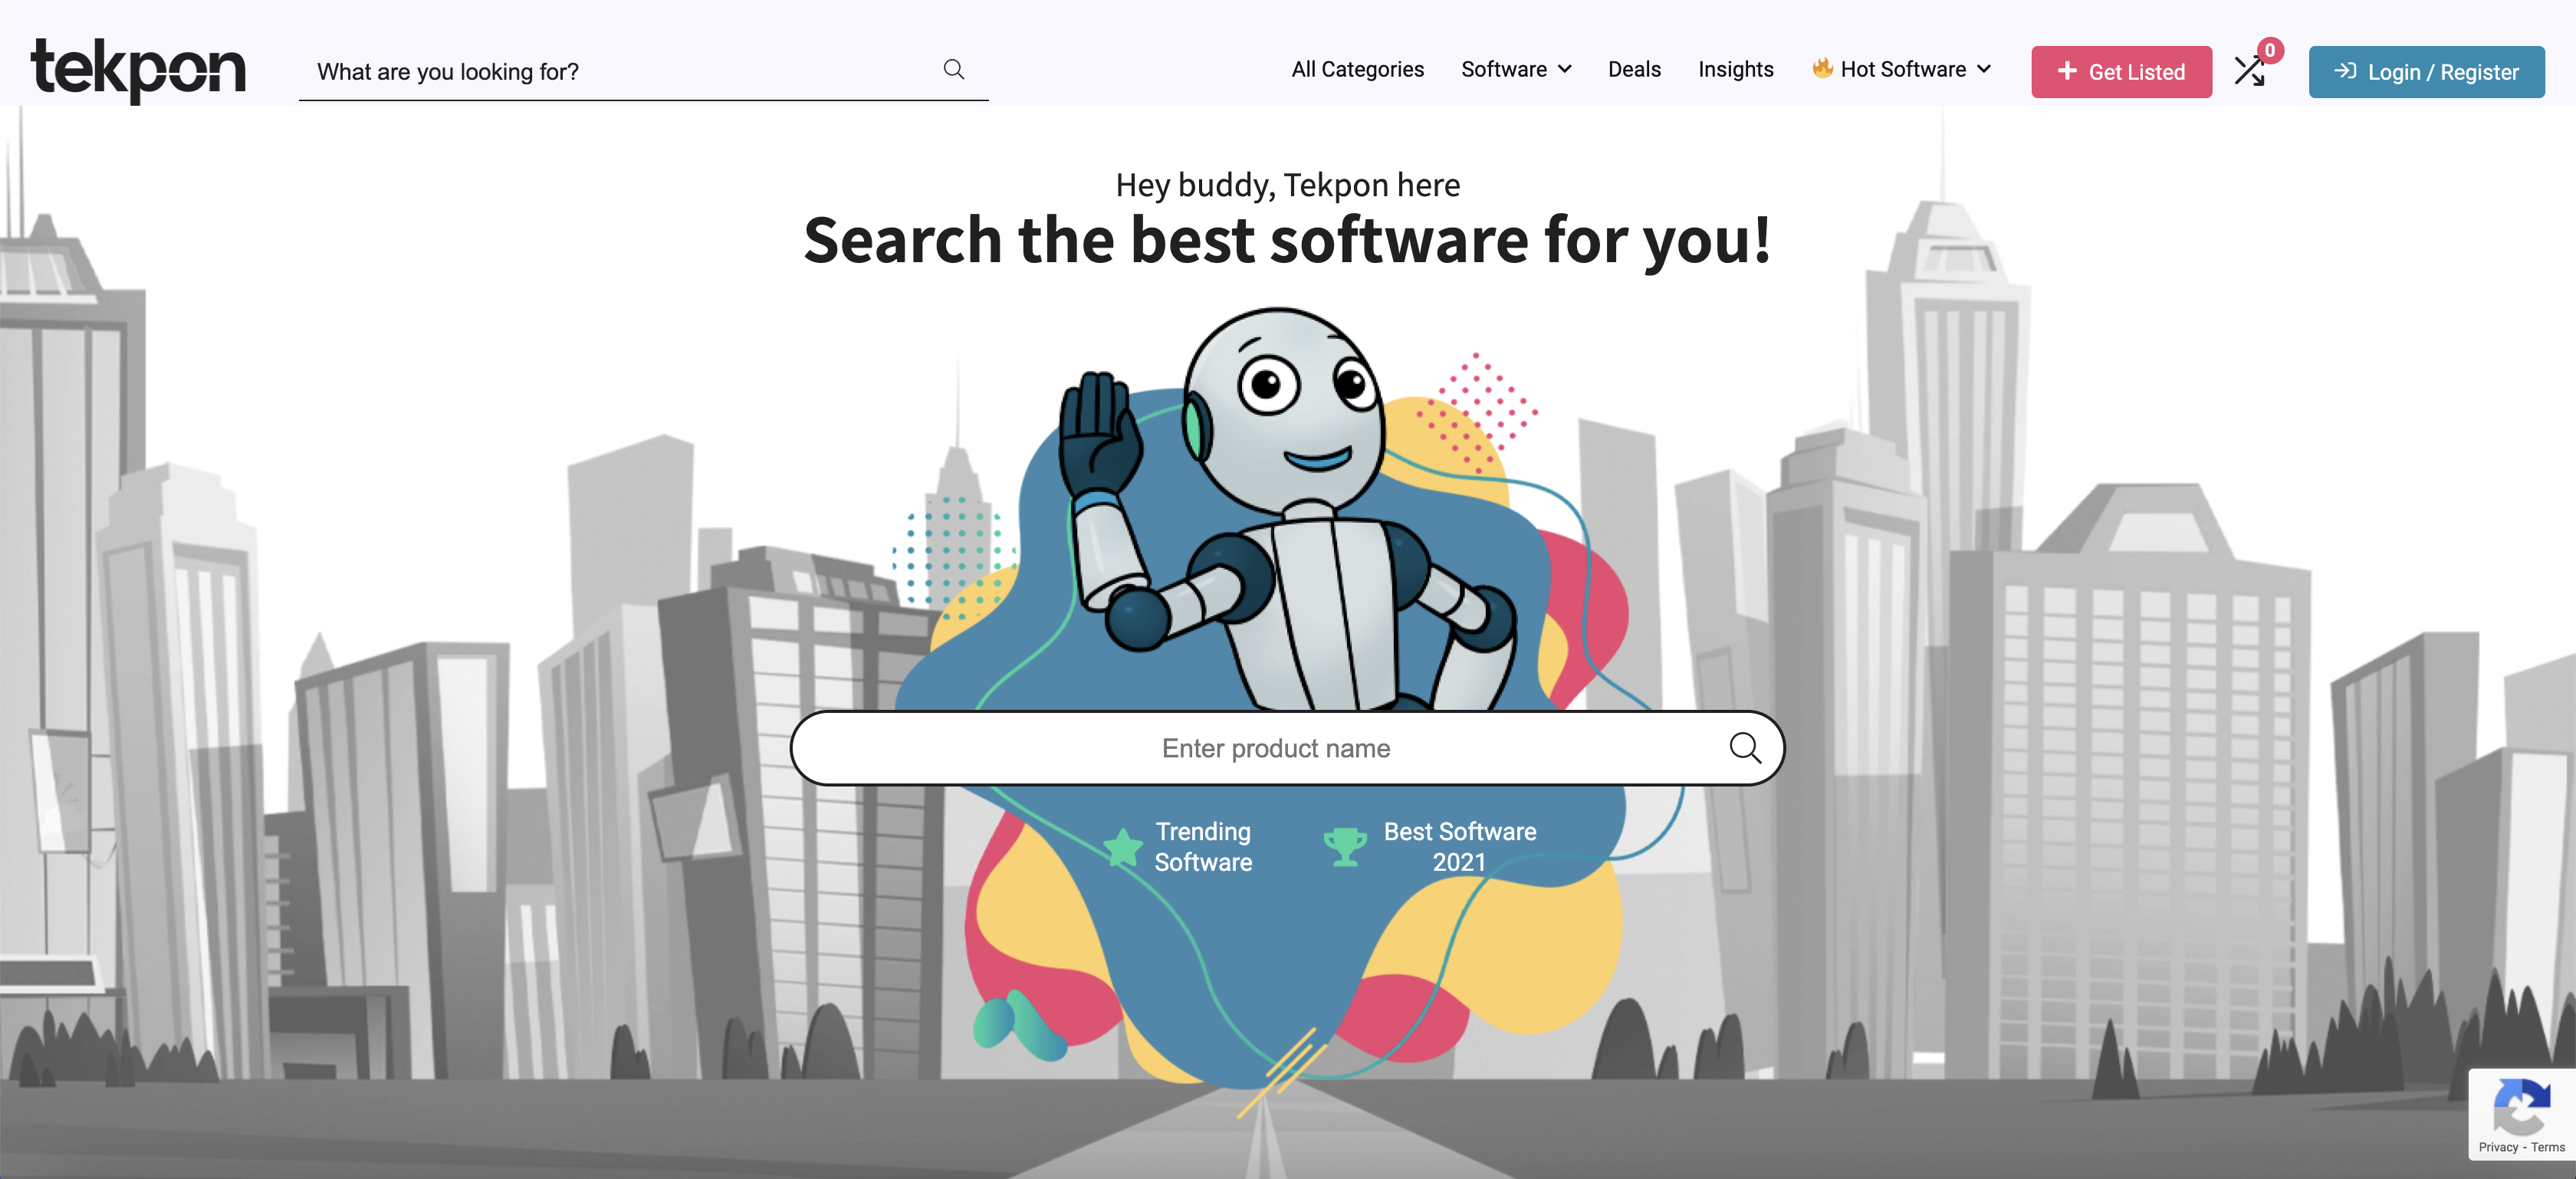Click the green trophy icon
This screenshot has width=2576, height=1179.
1345,847
